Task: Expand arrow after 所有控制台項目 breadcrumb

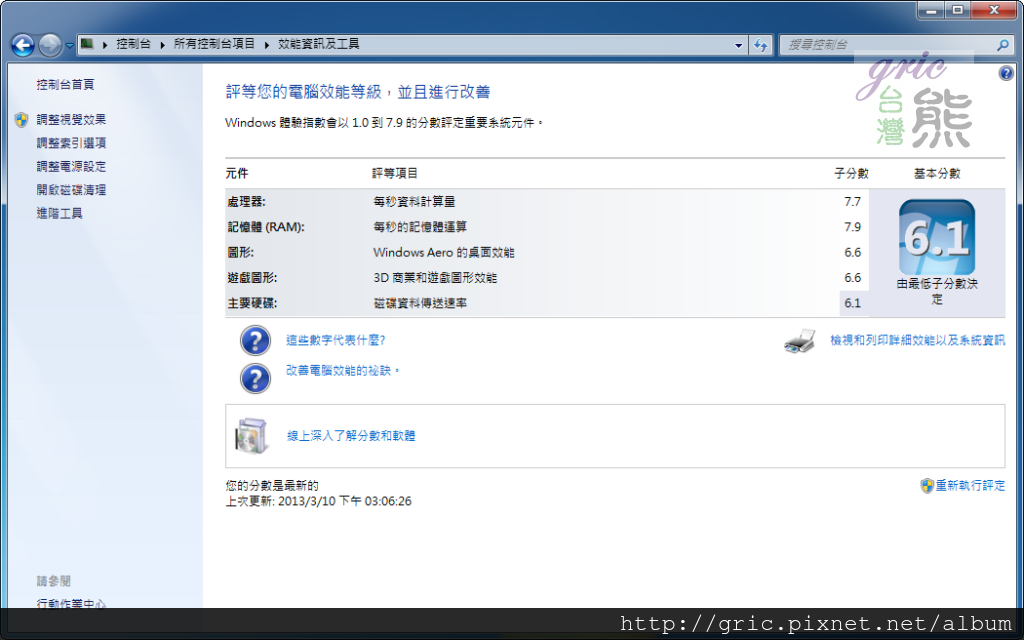Action: [266, 44]
